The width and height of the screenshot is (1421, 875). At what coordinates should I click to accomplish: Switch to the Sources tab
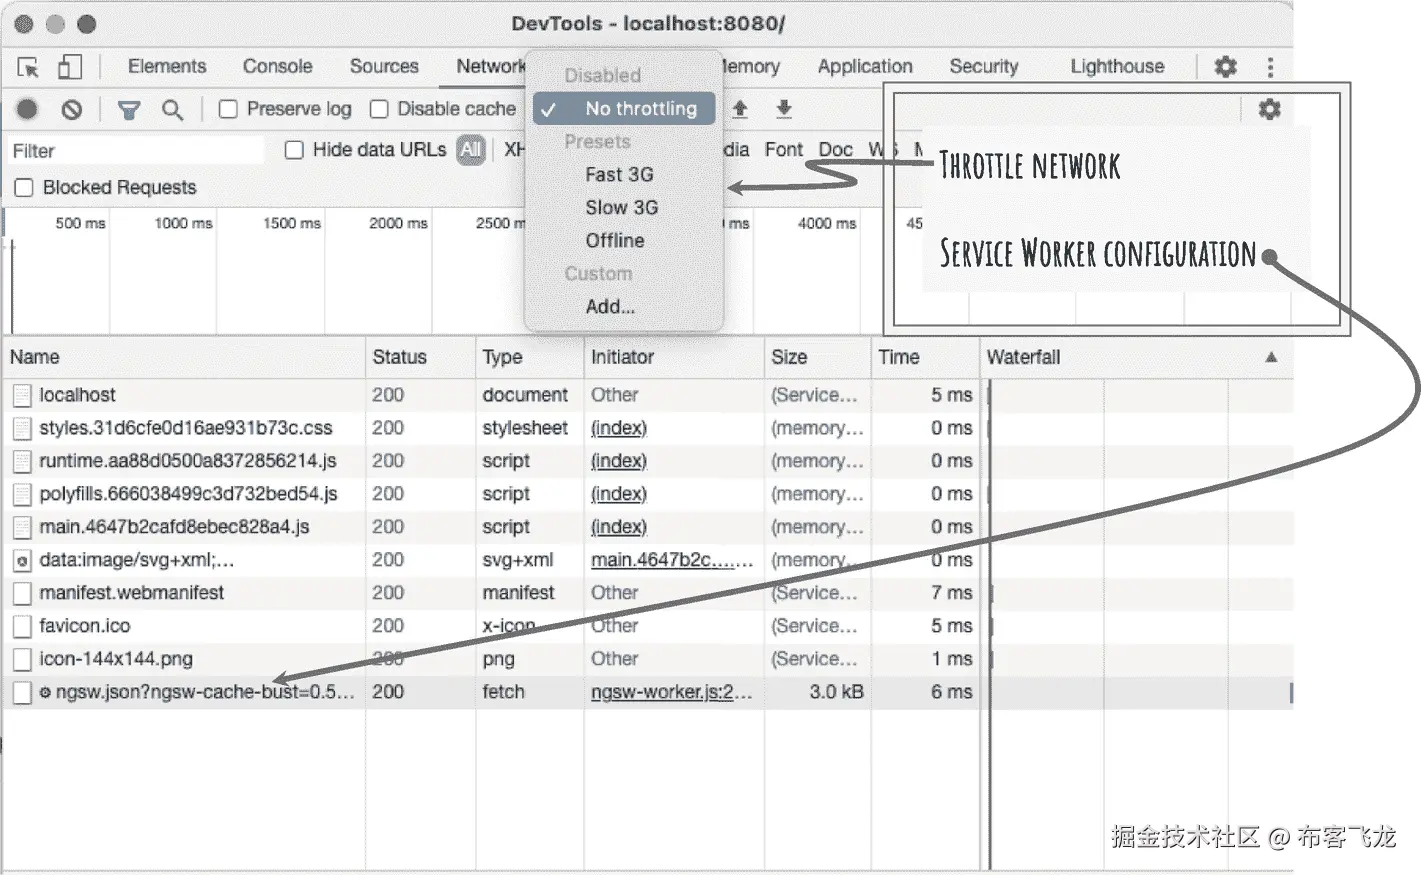point(384,67)
